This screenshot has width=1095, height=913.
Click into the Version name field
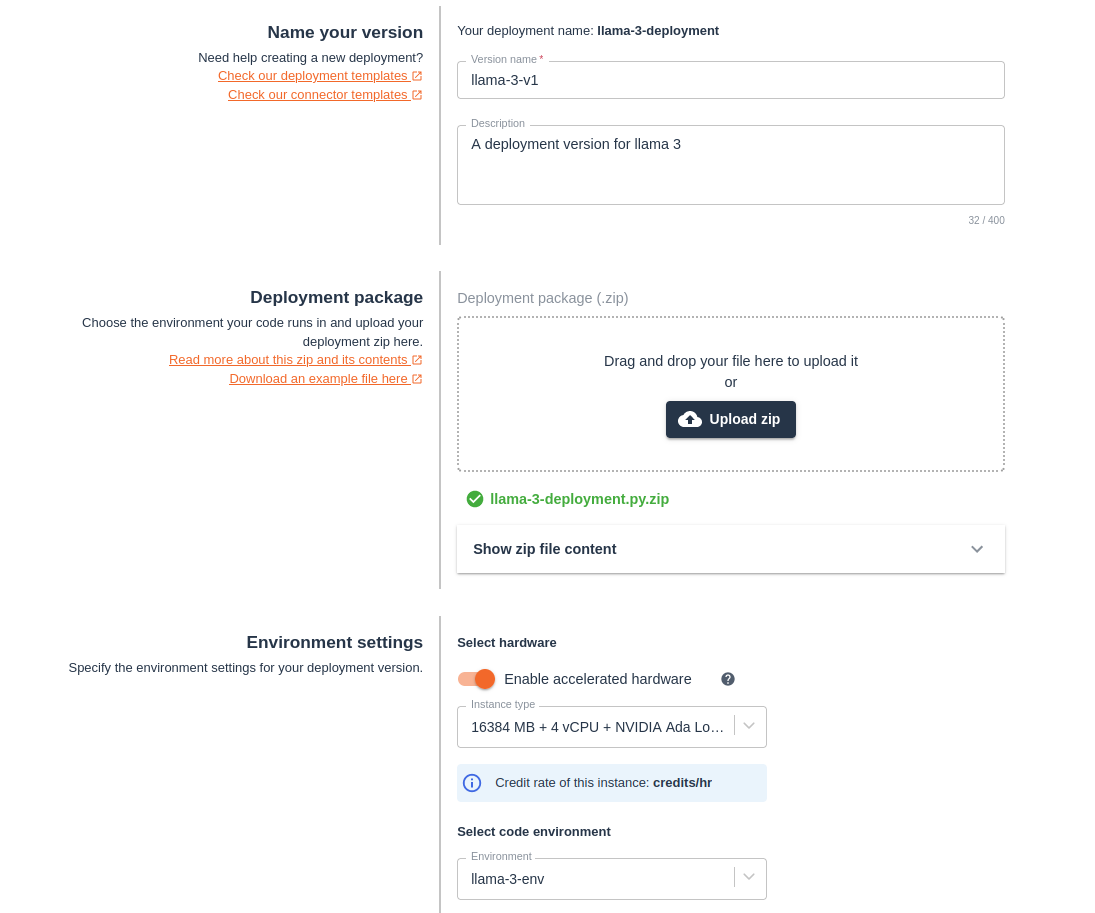click(730, 80)
